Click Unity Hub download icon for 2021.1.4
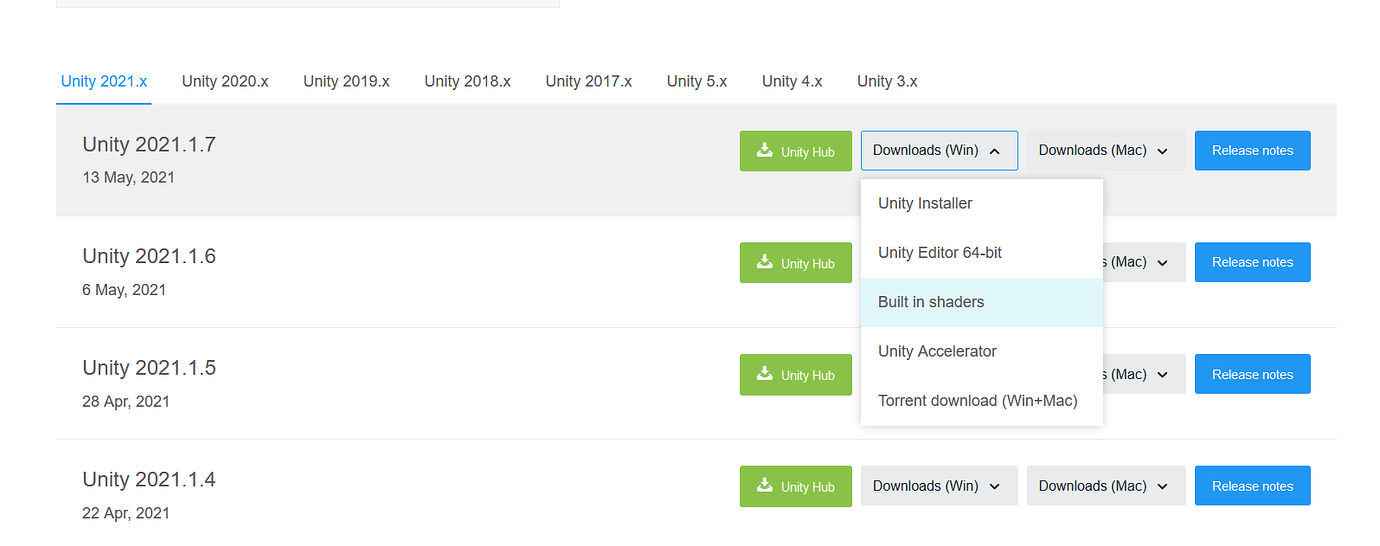The height and width of the screenshot is (546, 1380). point(765,486)
